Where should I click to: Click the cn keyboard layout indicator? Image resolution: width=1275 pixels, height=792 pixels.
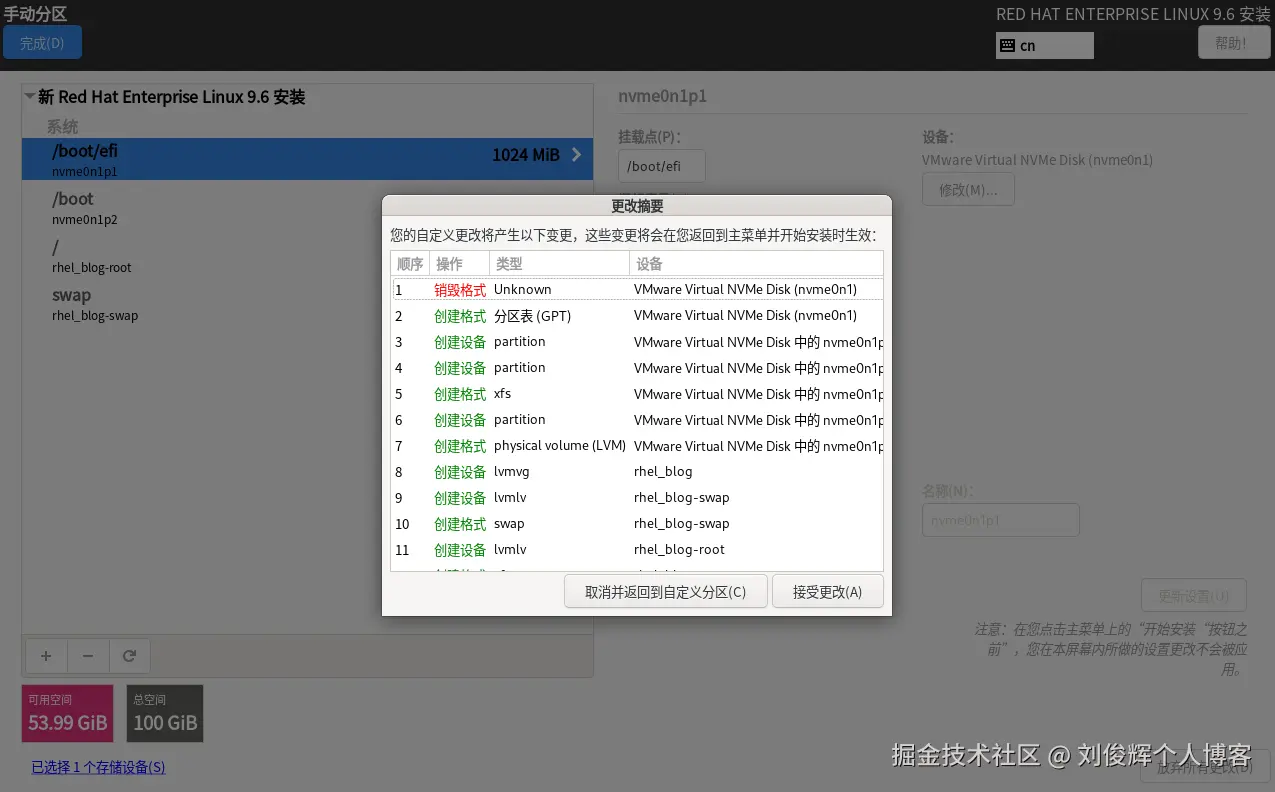tap(1044, 45)
